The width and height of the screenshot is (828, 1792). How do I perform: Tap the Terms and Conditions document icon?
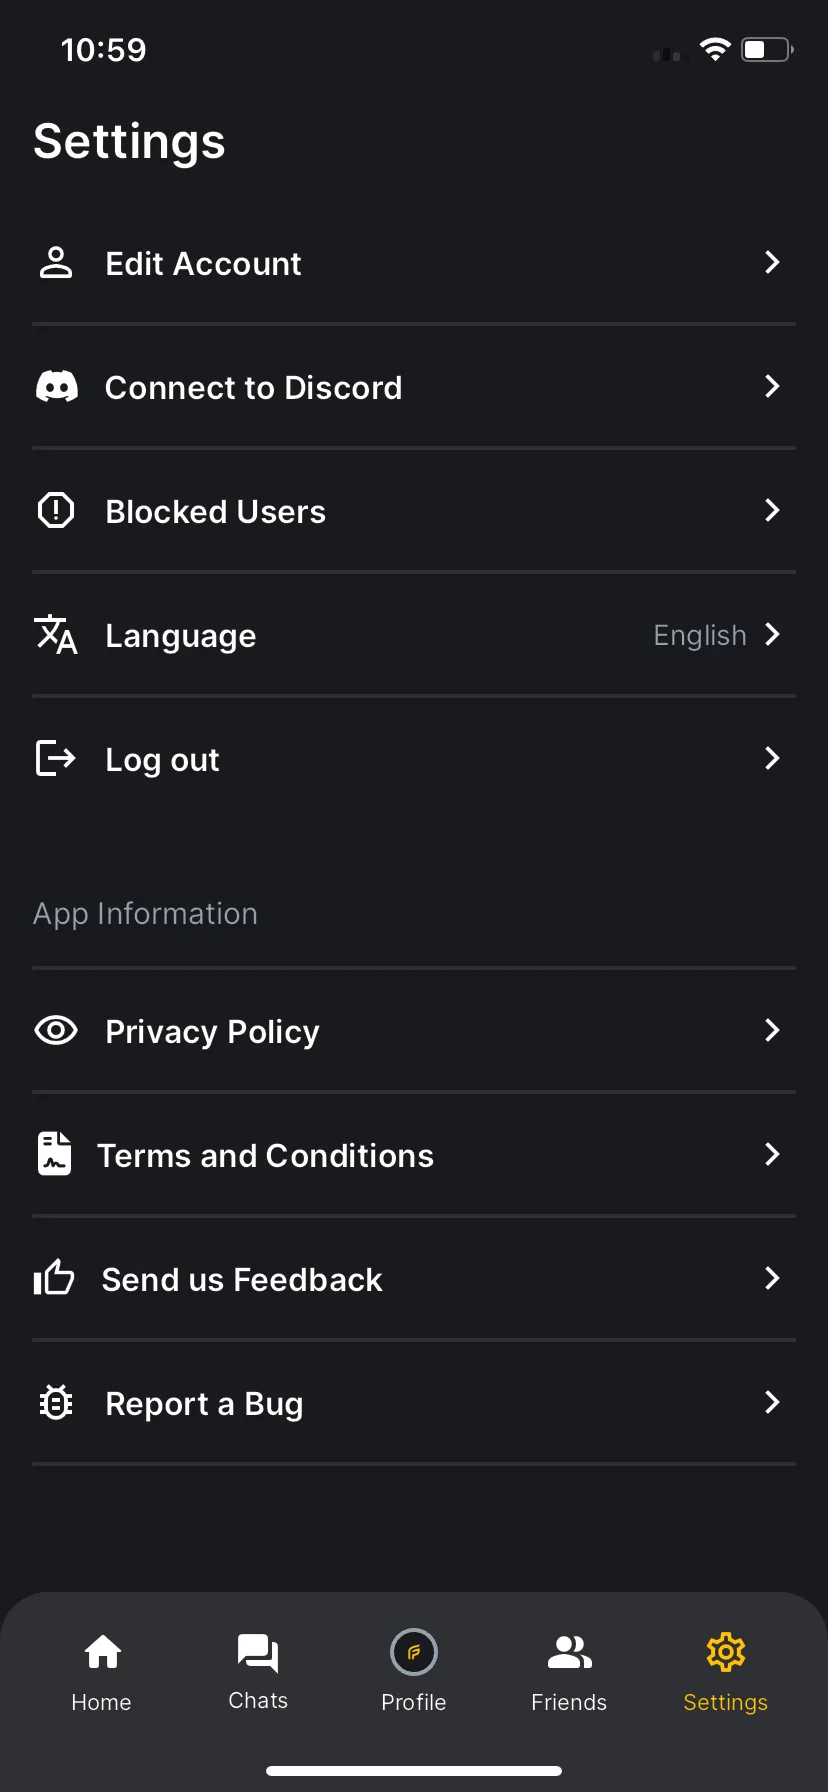55,1154
